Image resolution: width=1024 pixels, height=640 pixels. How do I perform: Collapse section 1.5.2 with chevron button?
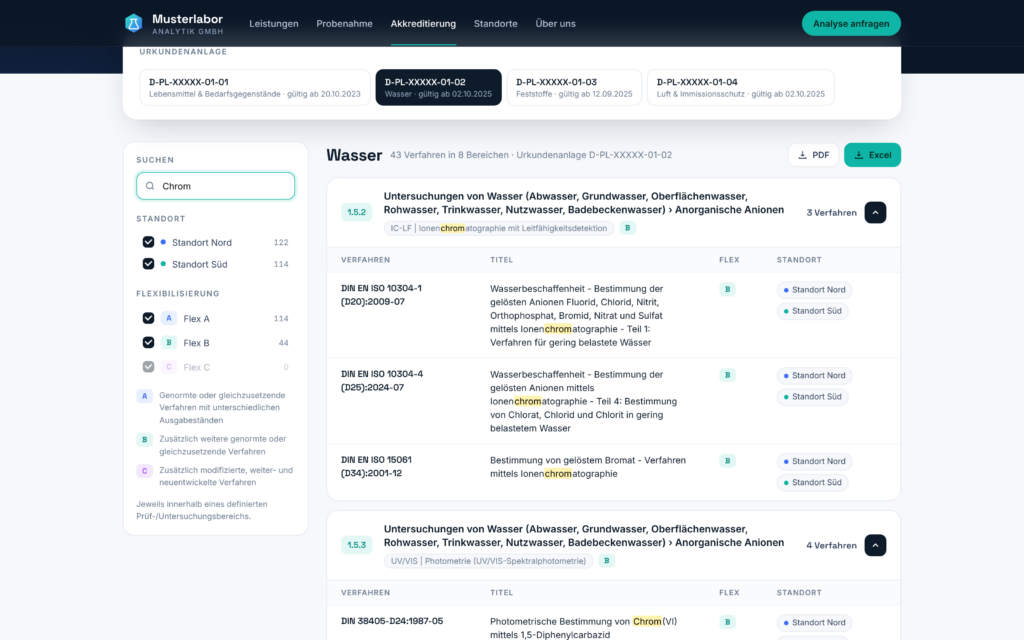pyautogui.click(x=875, y=212)
